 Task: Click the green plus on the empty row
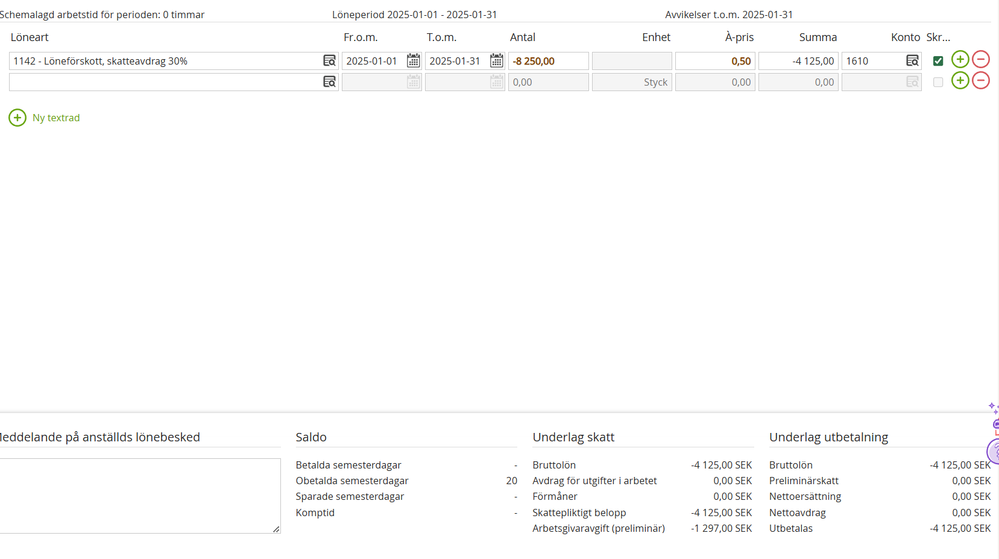[960, 81]
